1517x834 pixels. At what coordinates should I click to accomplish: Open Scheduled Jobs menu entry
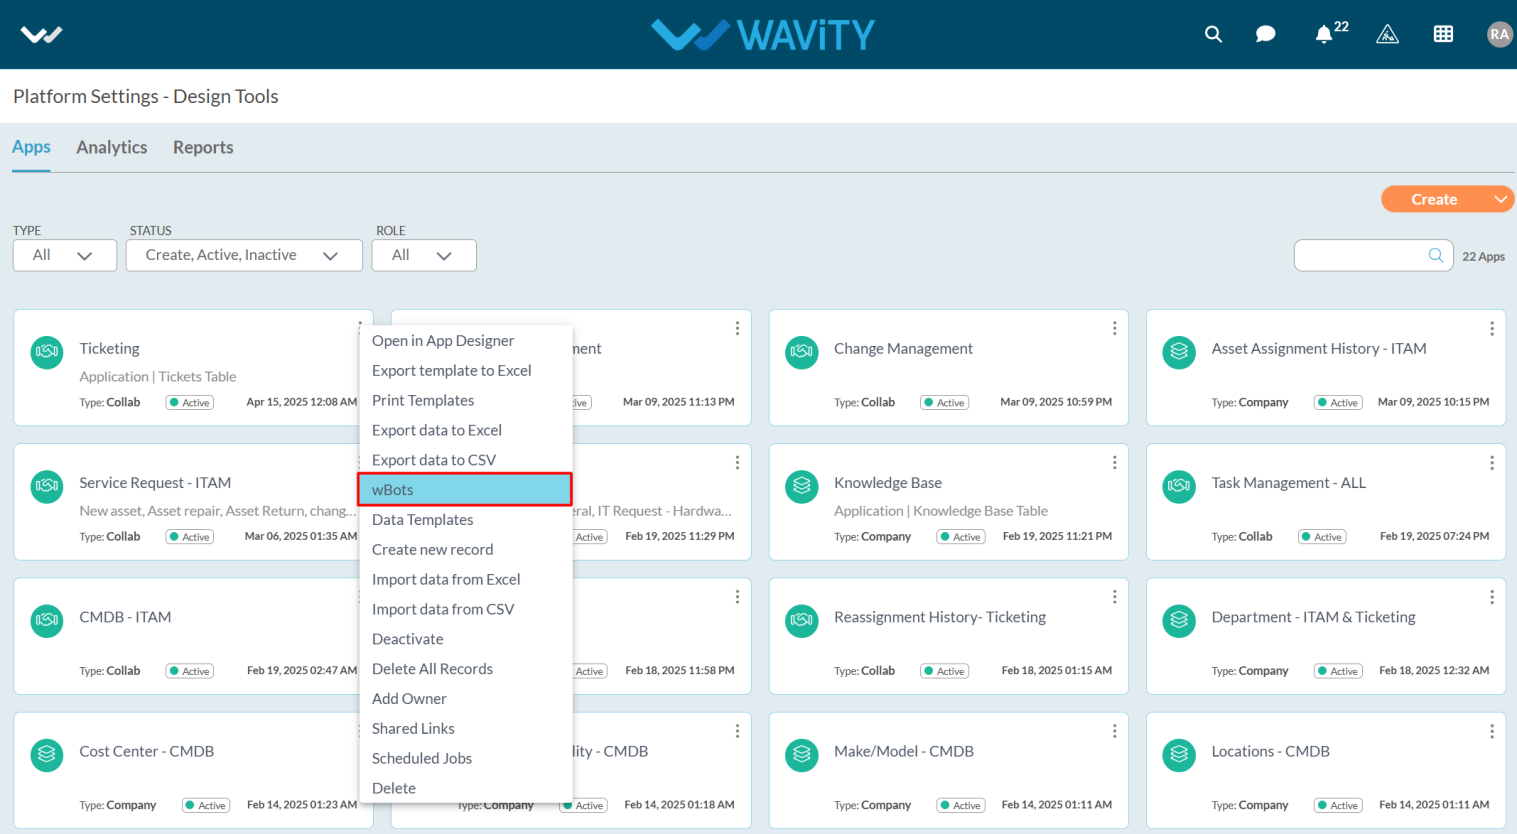pos(422,758)
